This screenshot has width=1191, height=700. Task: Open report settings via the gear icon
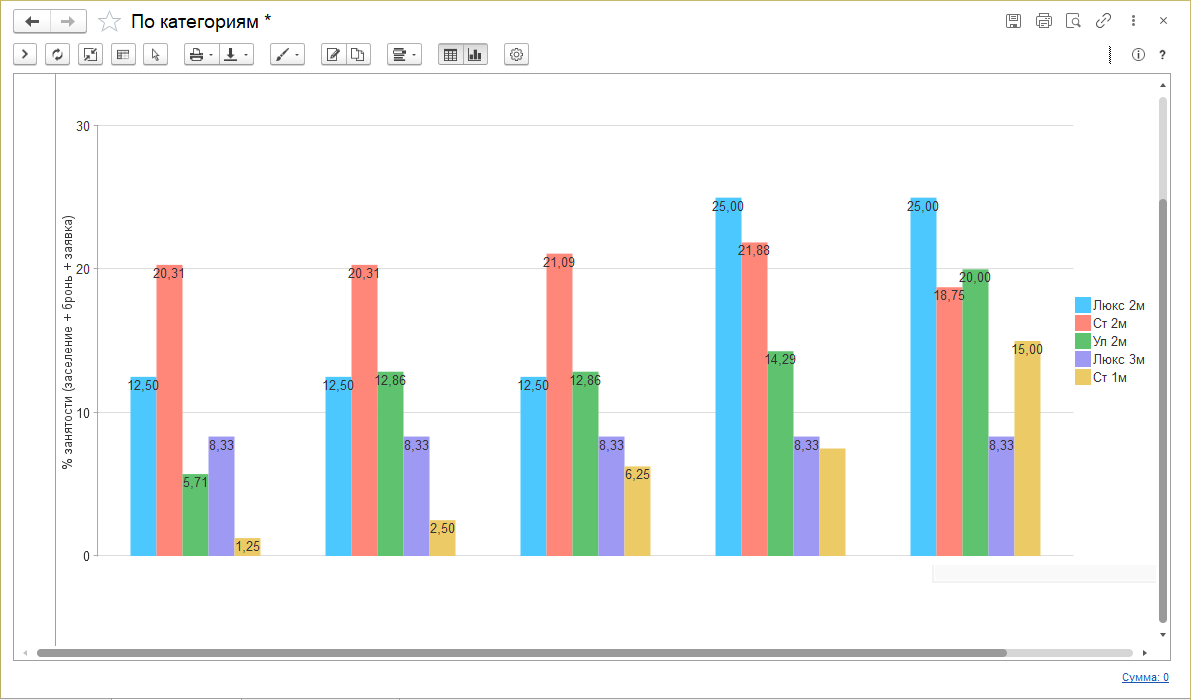pyautogui.click(x=517, y=55)
